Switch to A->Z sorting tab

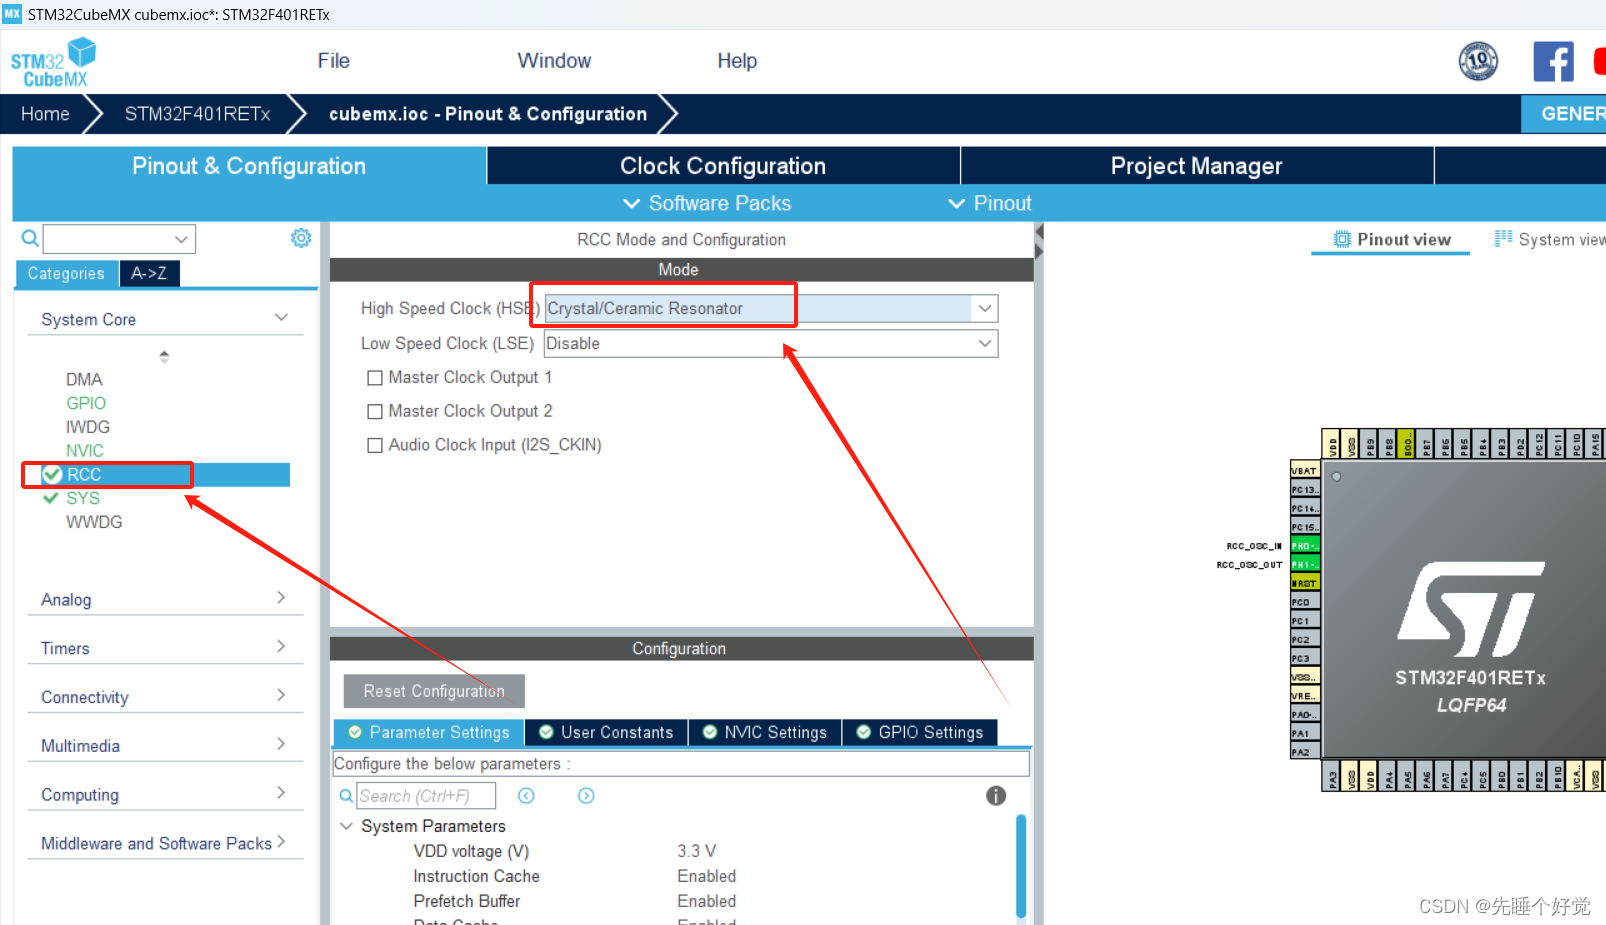149,273
